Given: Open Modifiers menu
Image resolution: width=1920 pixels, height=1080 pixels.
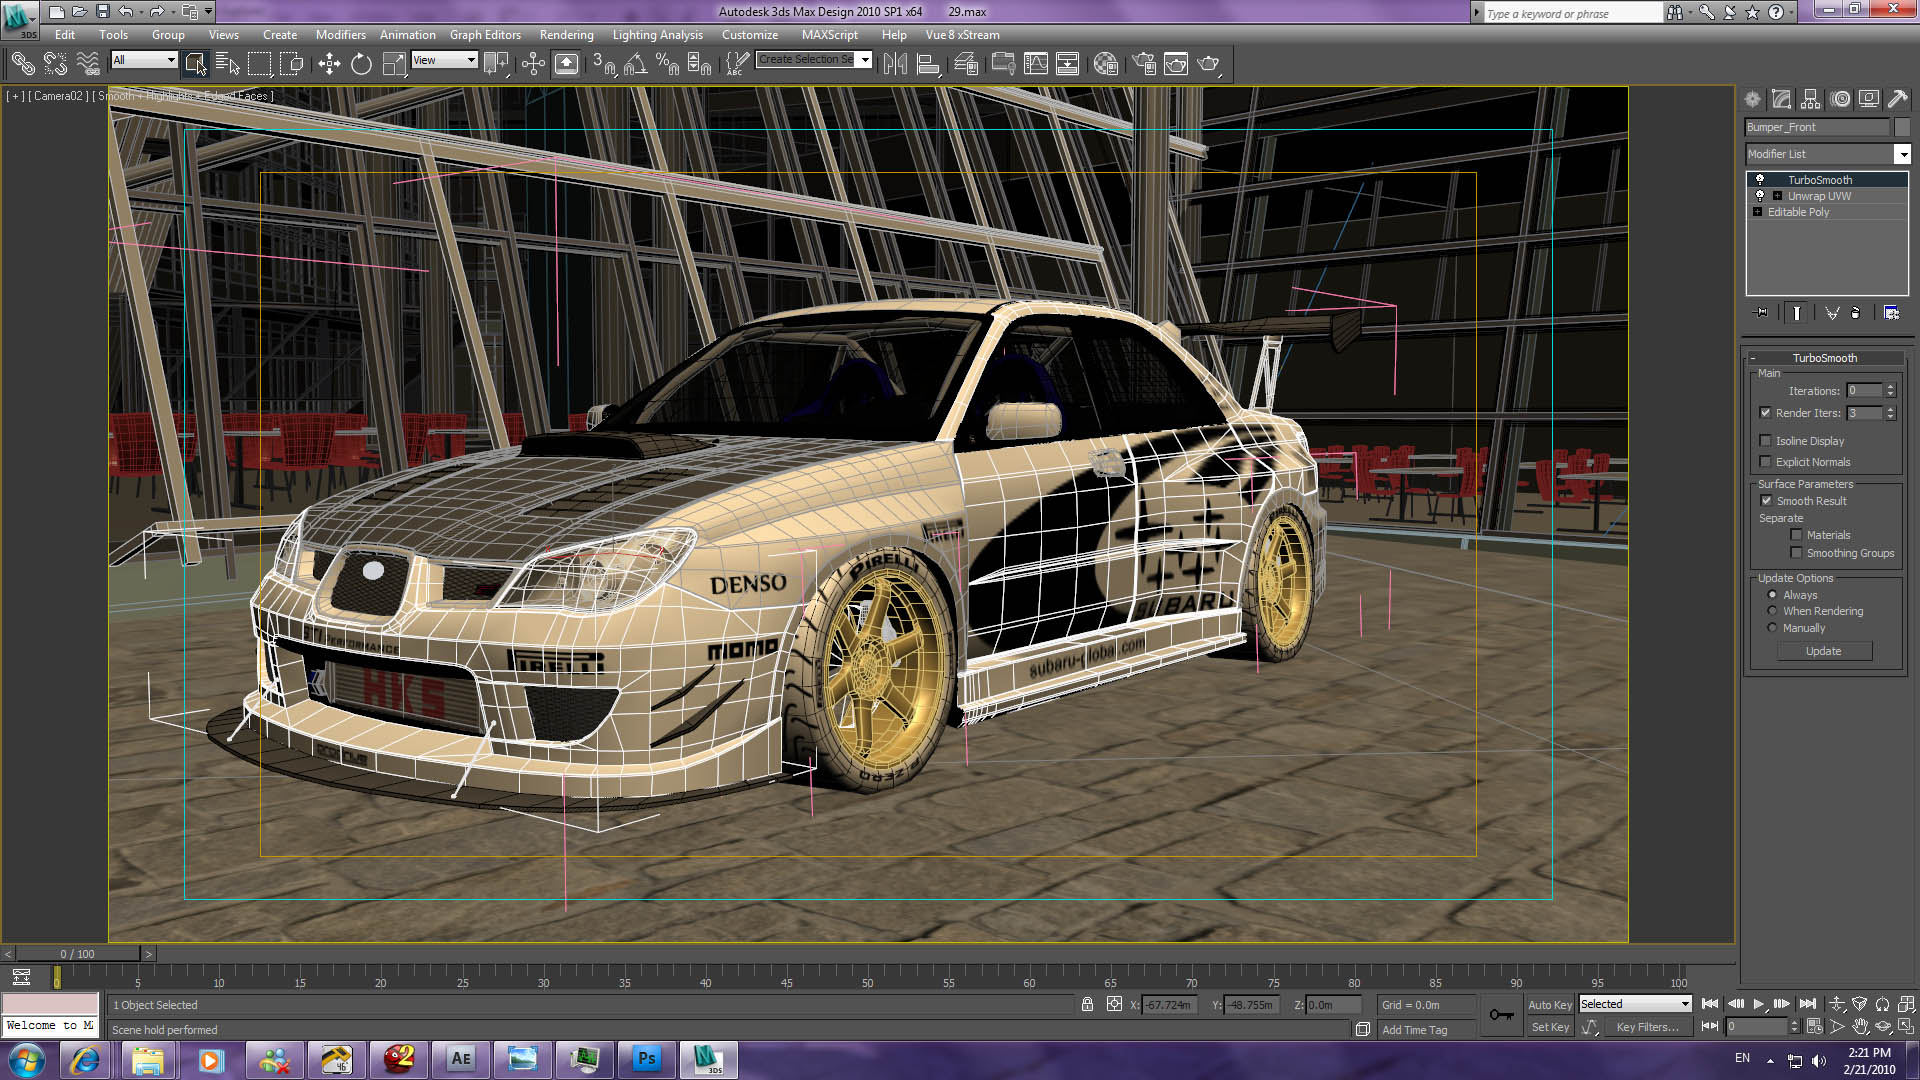Looking at the screenshot, I should (340, 35).
